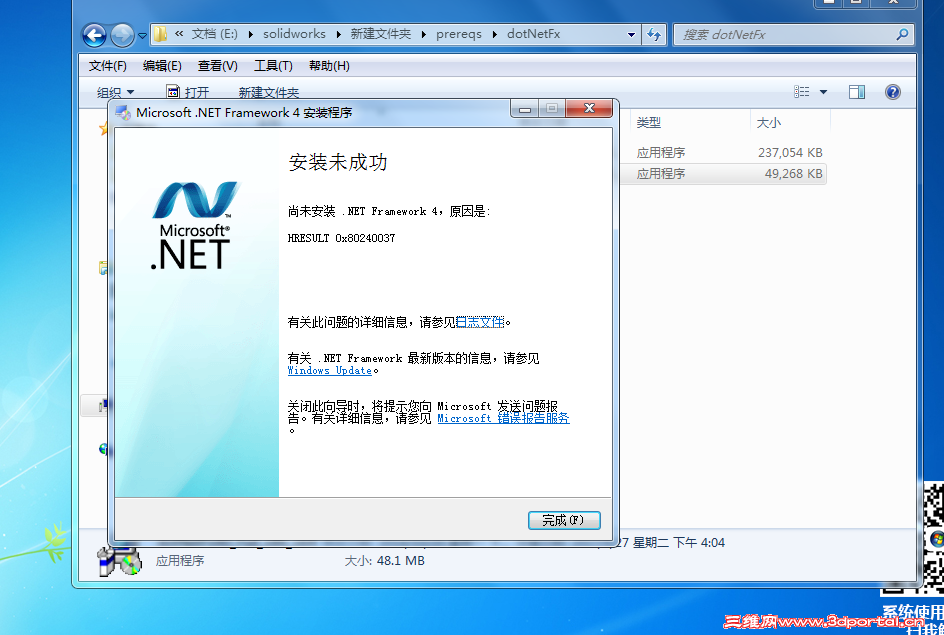
Task: Expand the arrow after prereqs breadcrumb
Action: [494, 34]
